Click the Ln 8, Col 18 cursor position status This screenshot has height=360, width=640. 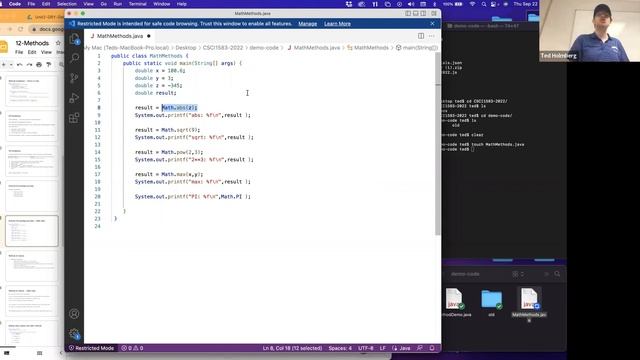tap(292, 348)
